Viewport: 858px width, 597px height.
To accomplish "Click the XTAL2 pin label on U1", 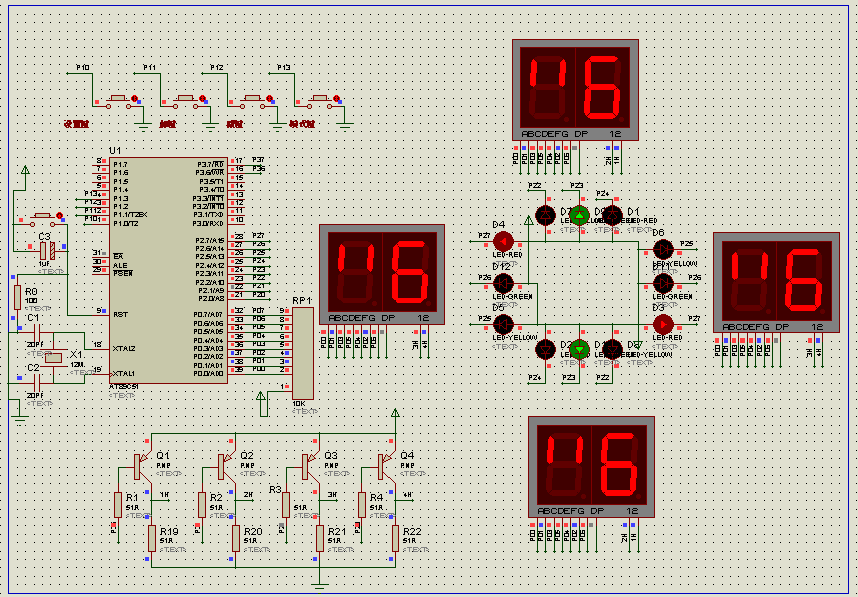I will pos(124,349).
